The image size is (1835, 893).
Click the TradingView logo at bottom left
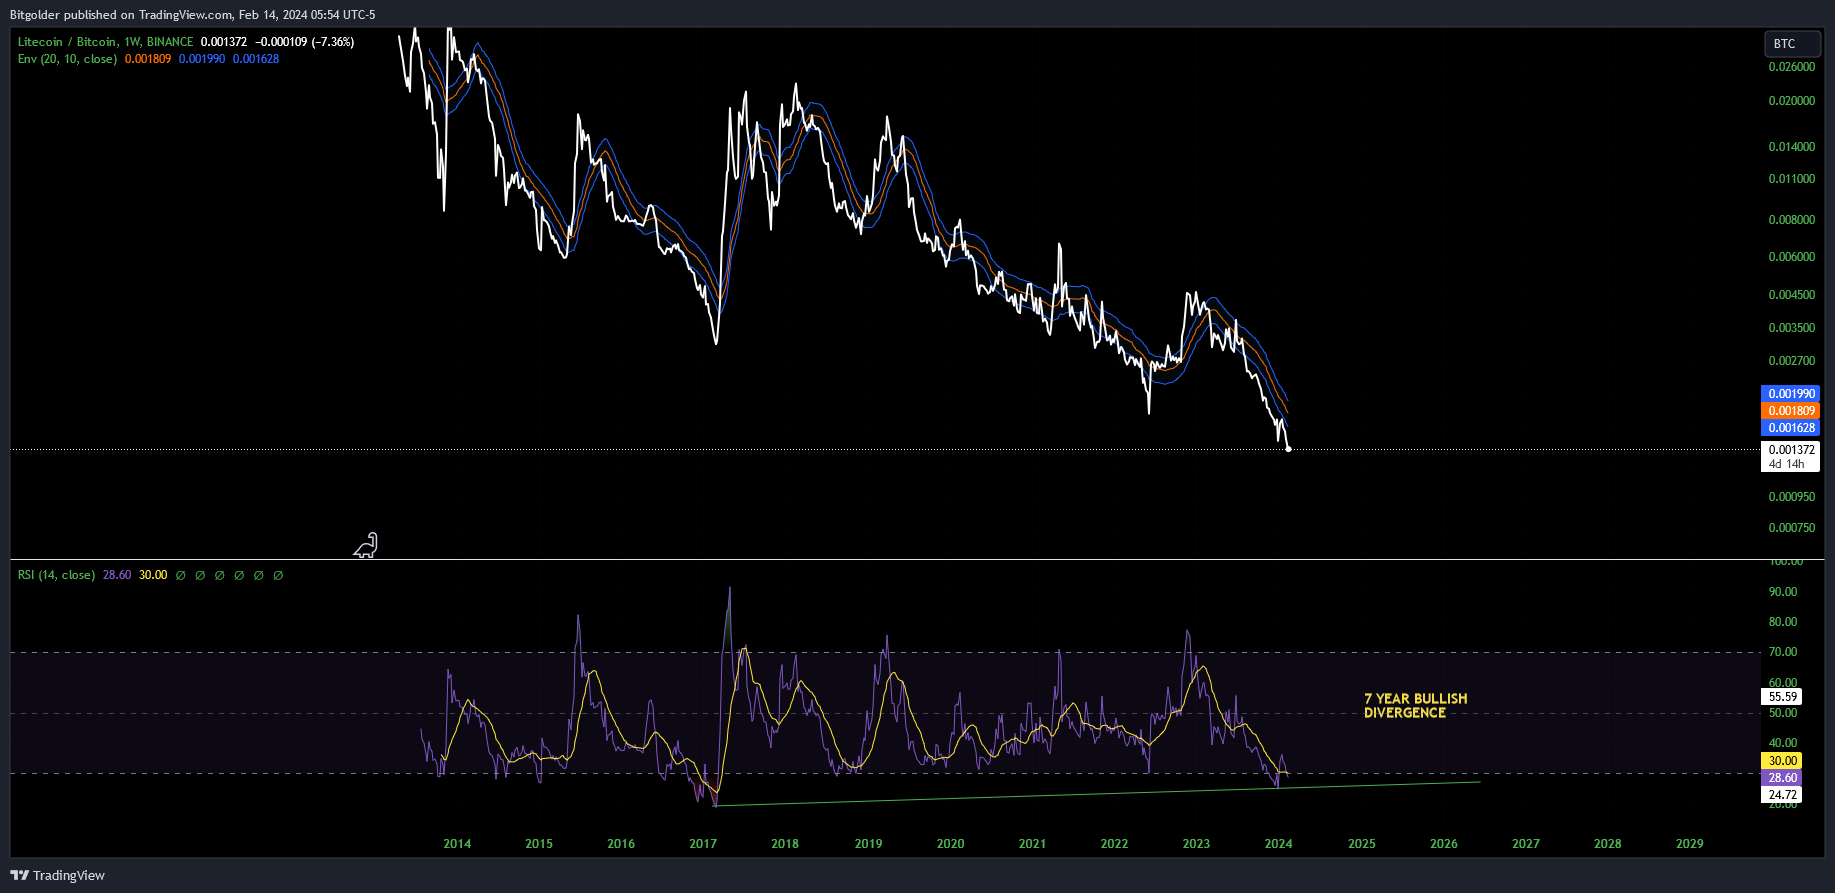click(57, 875)
